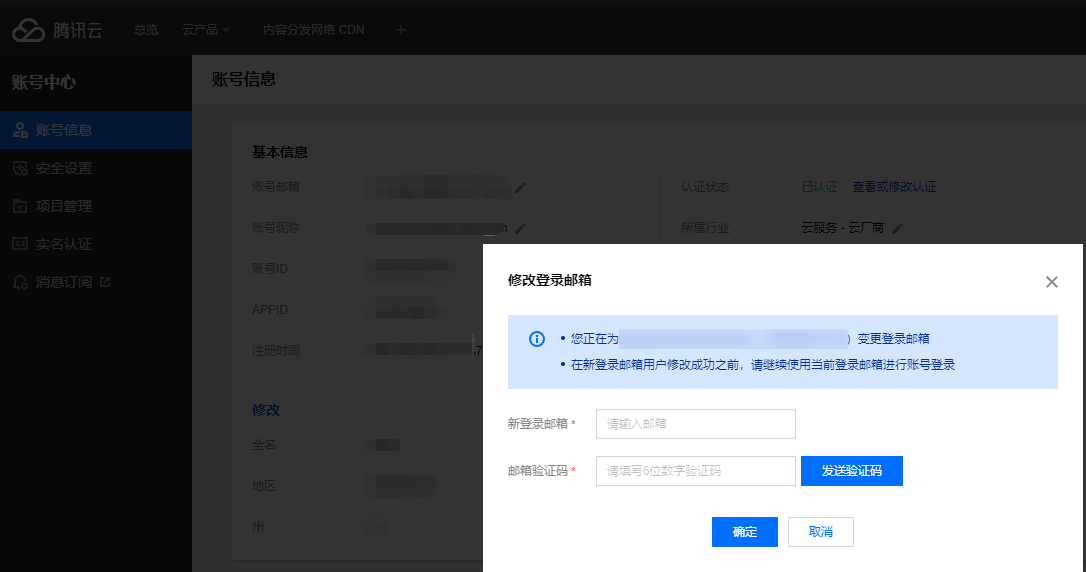Edit 账号邮箱 with the pencil icon
Viewport: 1086px width, 572px height.
[520, 187]
